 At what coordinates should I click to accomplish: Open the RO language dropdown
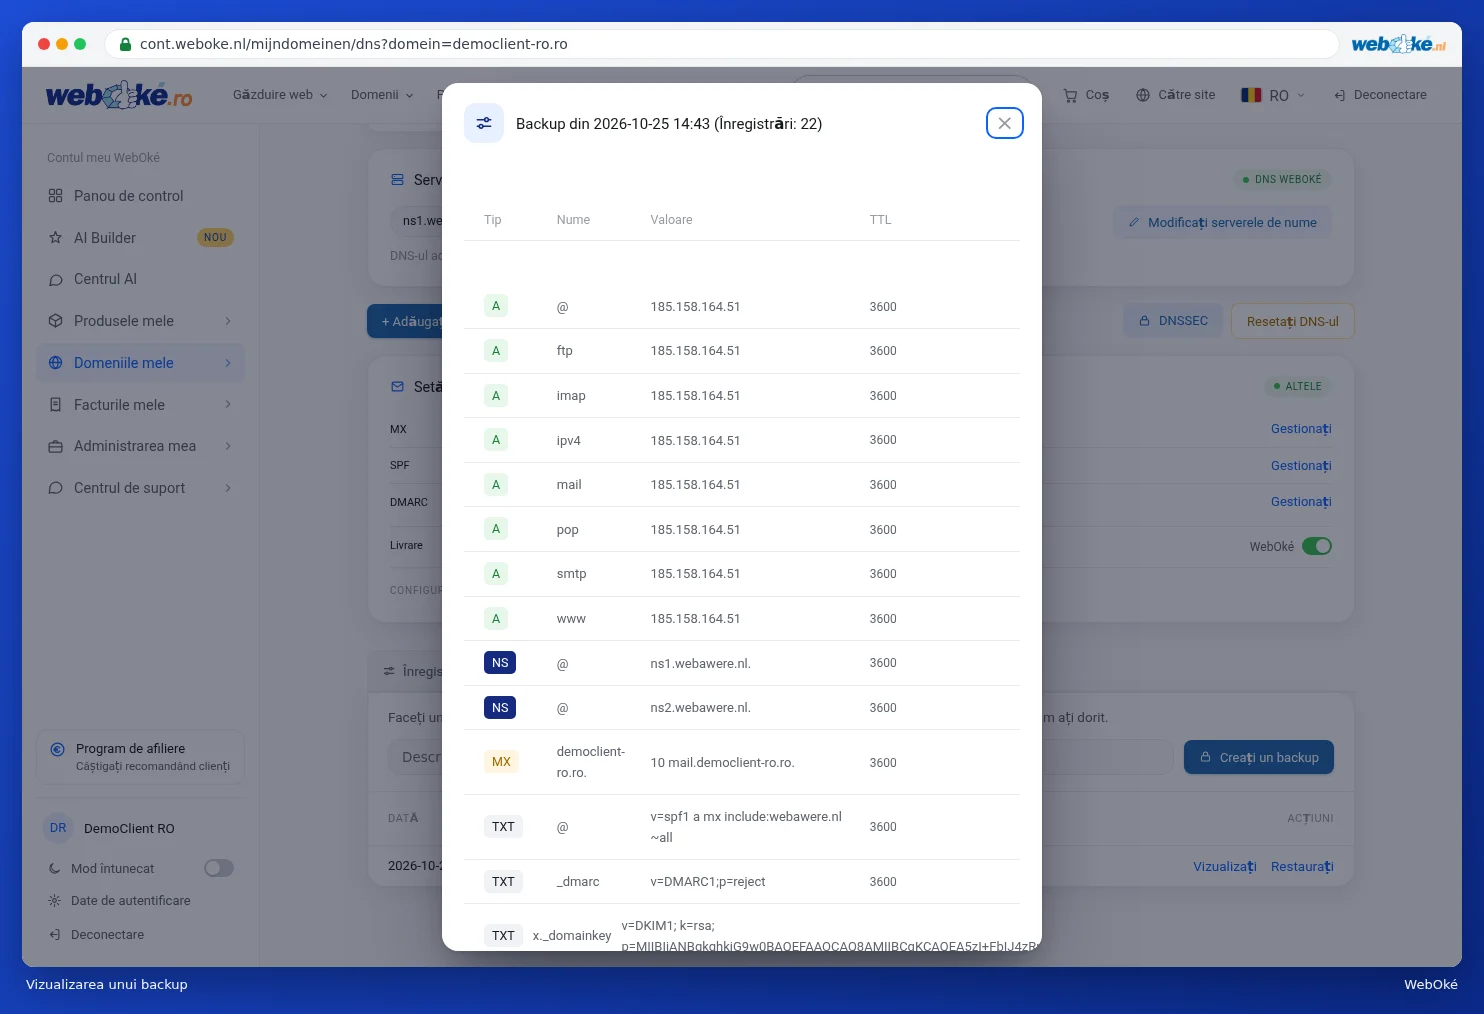pos(1273,95)
